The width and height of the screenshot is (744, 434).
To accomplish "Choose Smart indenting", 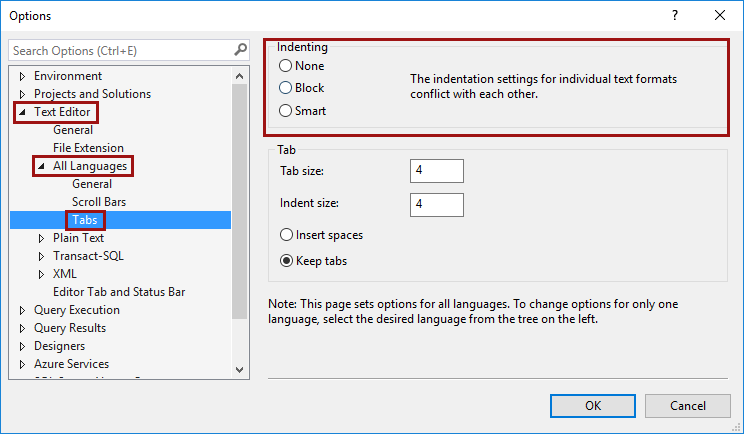I will [286, 111].
